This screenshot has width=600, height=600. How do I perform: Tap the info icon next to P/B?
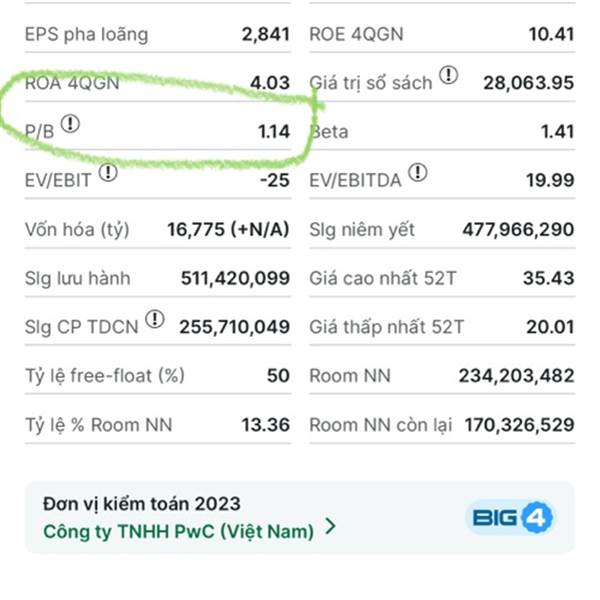(70, 124)
